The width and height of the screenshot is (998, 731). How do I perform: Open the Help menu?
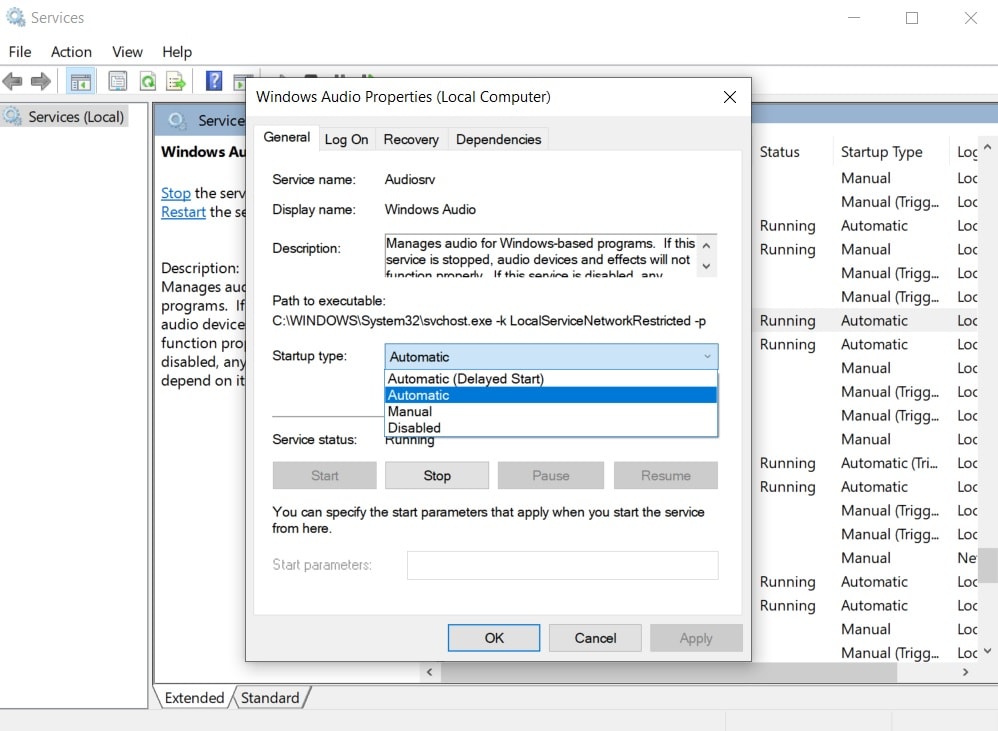[x=177, y=52]
